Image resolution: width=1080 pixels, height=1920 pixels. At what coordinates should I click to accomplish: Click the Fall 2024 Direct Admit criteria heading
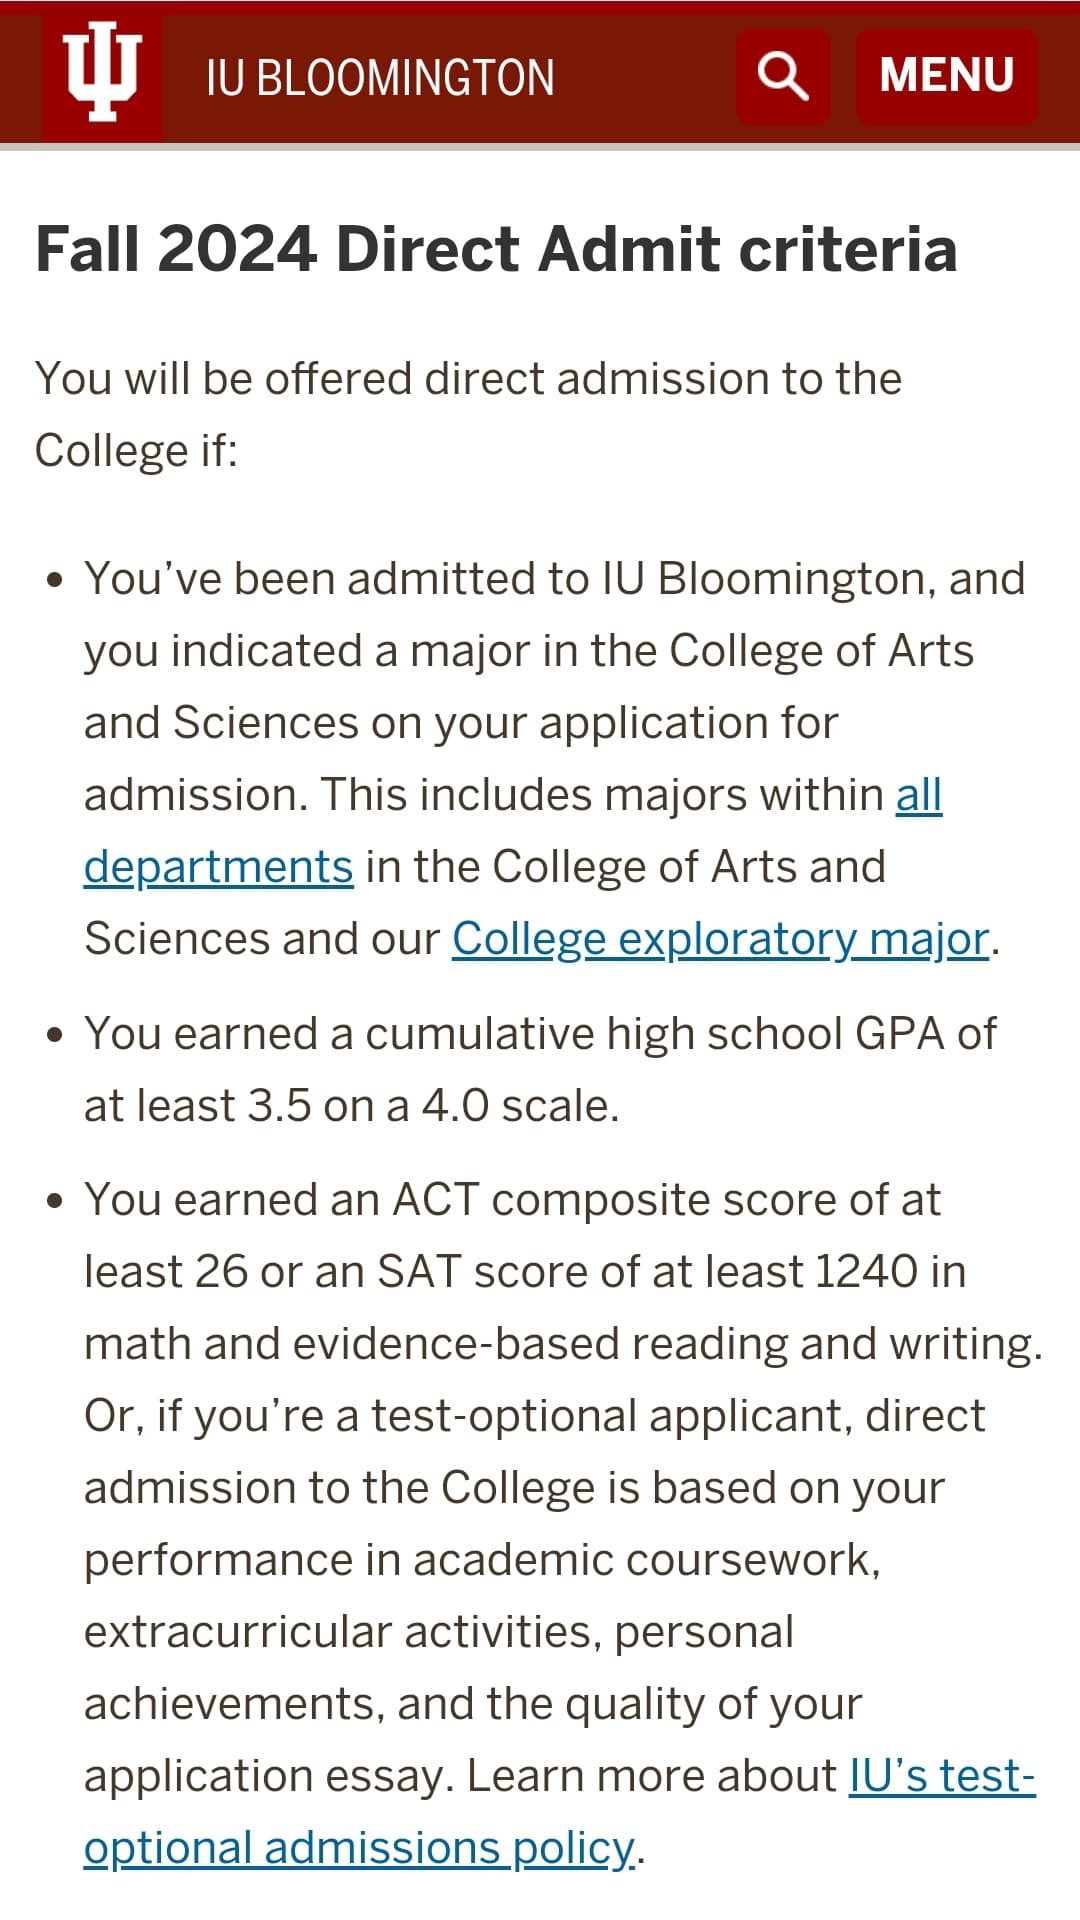pyautogui.click(x=496, y=248)
